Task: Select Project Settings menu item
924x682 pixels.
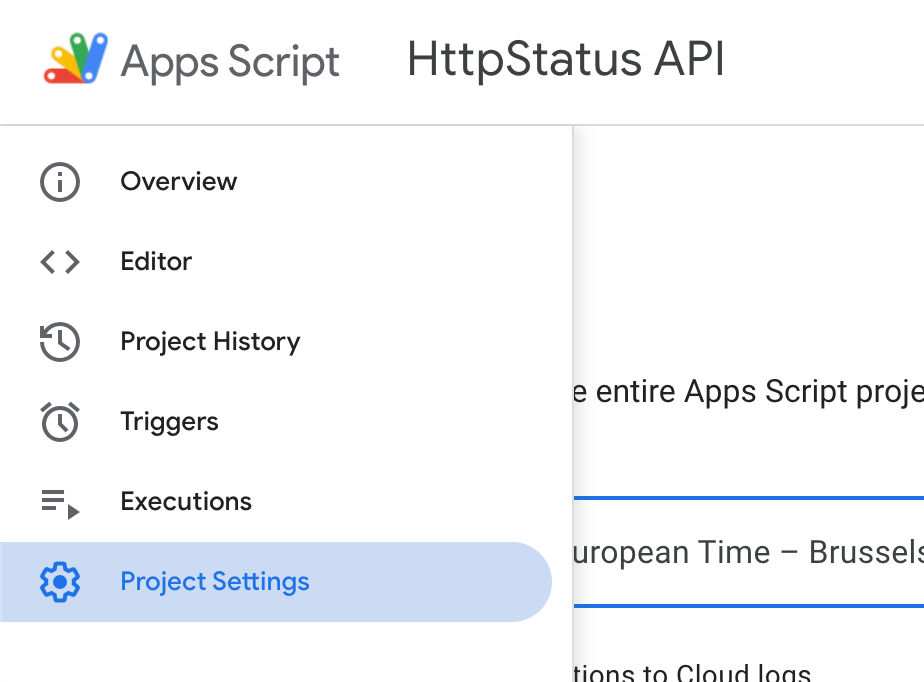Action: tap(276, 582)
